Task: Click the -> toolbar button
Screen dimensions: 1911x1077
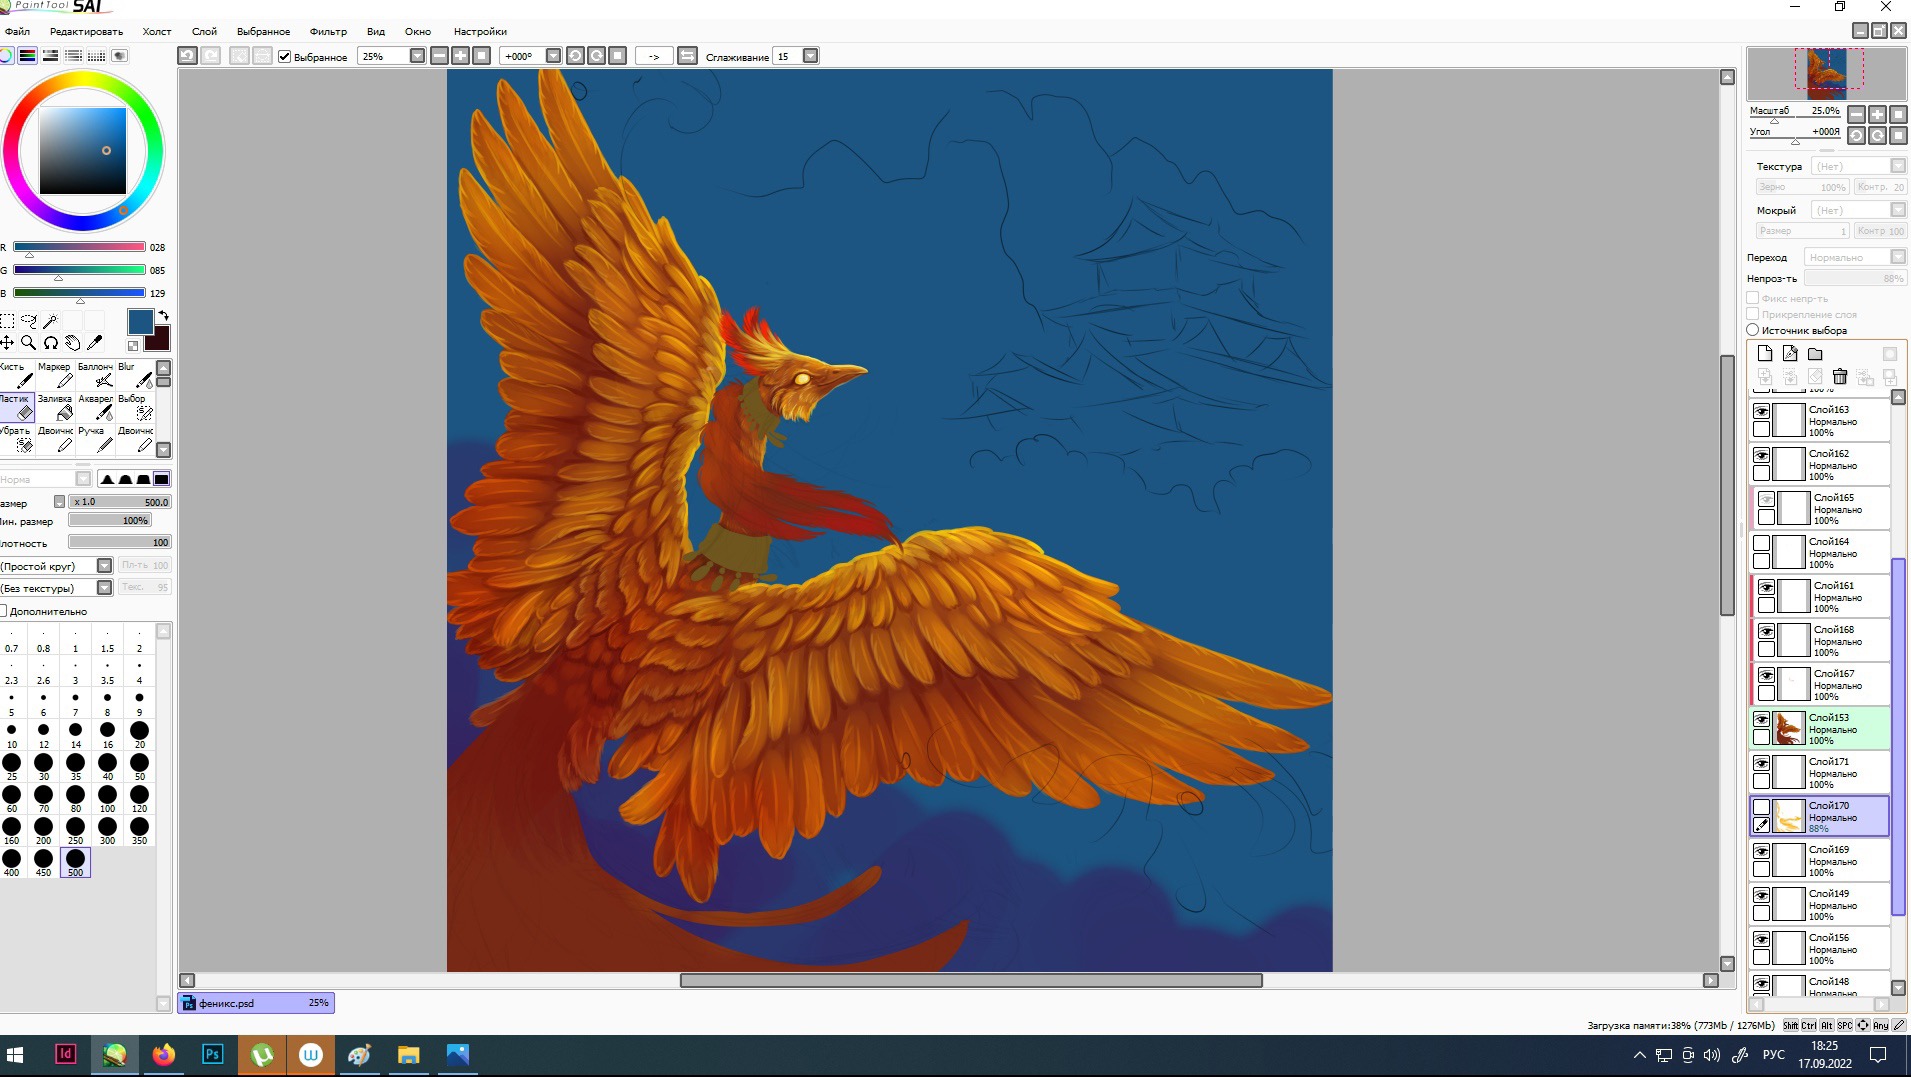Action: [x=654, y=56]
